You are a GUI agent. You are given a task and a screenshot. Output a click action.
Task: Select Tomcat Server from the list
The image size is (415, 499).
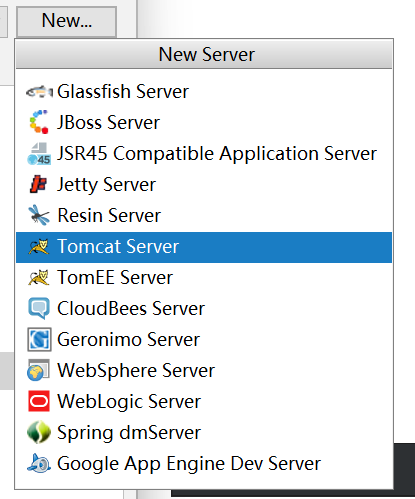coord(204,247)
